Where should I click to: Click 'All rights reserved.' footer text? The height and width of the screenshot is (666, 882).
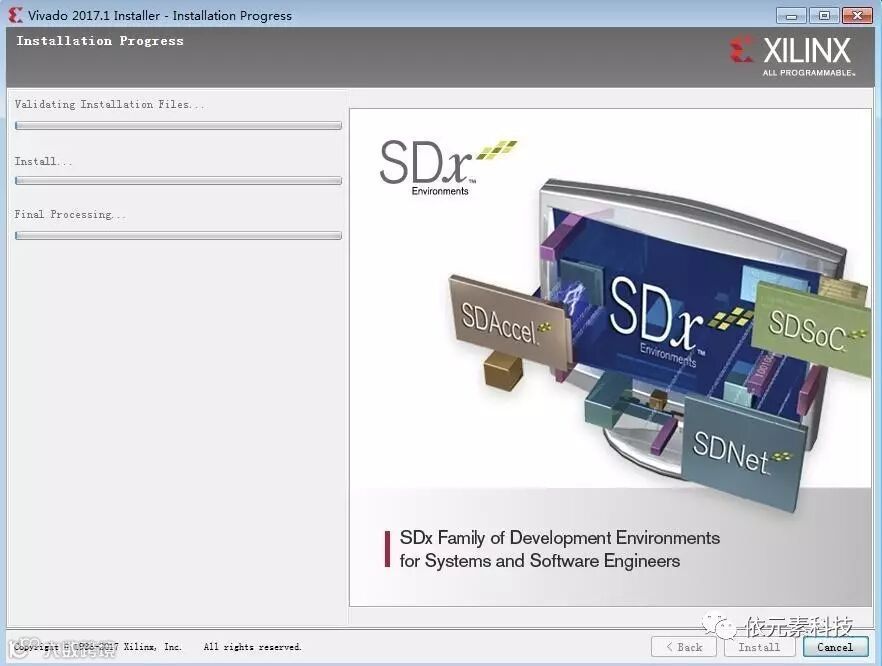(253, 647)
